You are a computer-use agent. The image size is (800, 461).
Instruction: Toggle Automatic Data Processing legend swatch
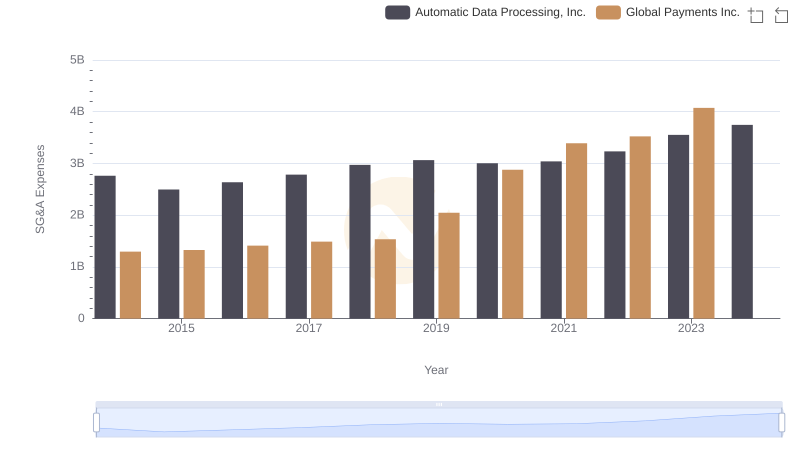point(397,12)
